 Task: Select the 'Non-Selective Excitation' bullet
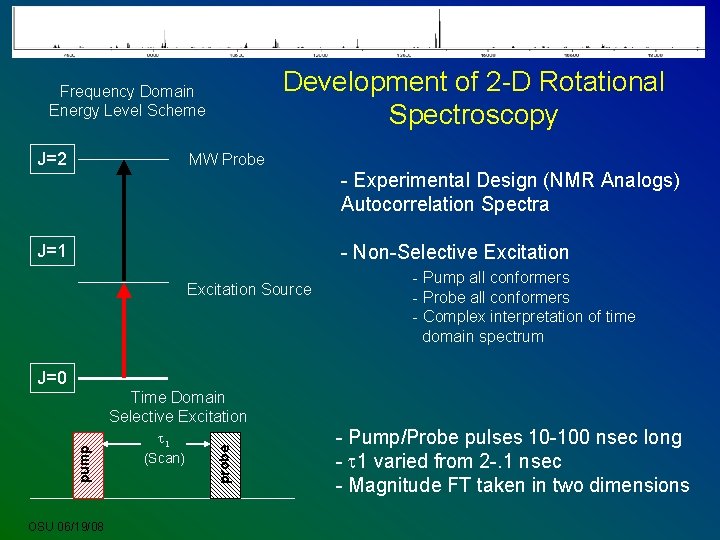pyautogui.click(x=455, y=252)
